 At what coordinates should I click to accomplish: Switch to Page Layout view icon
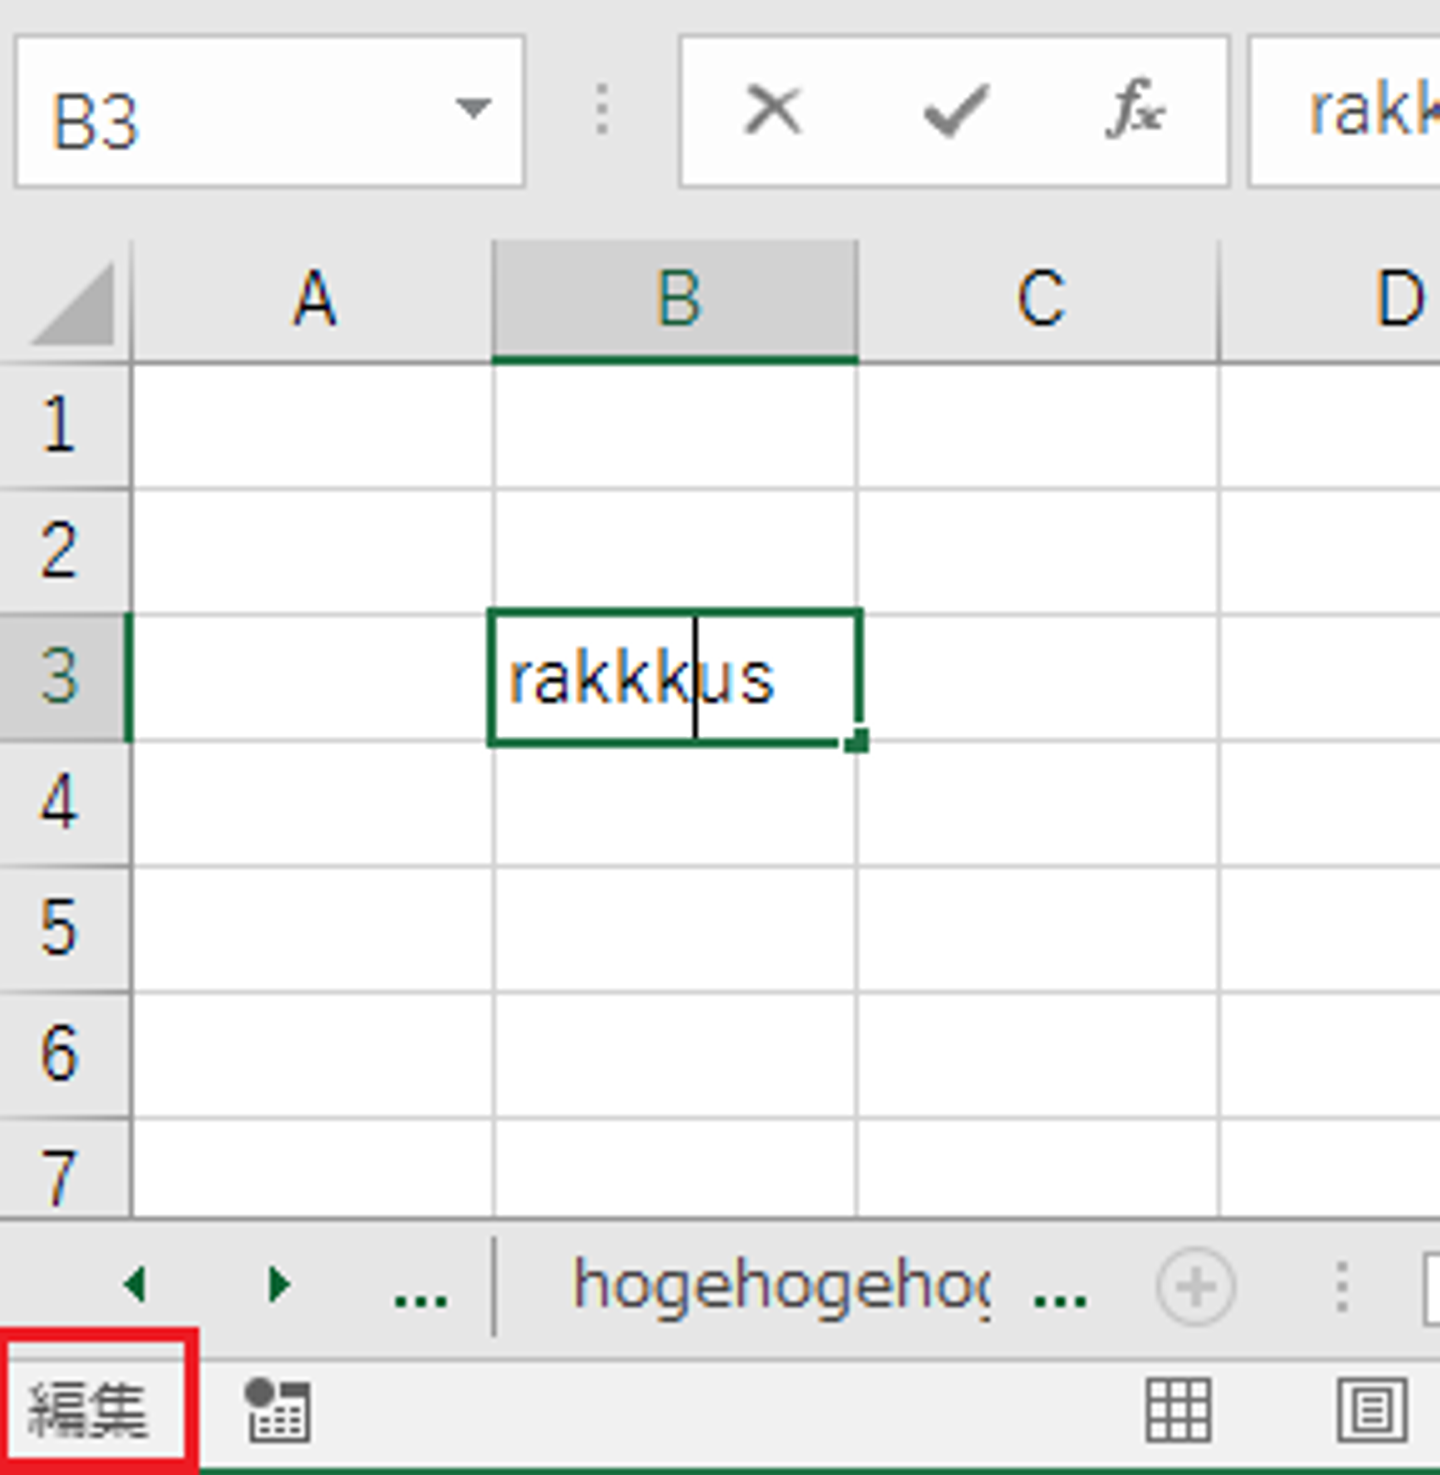click(1371, 1410)
